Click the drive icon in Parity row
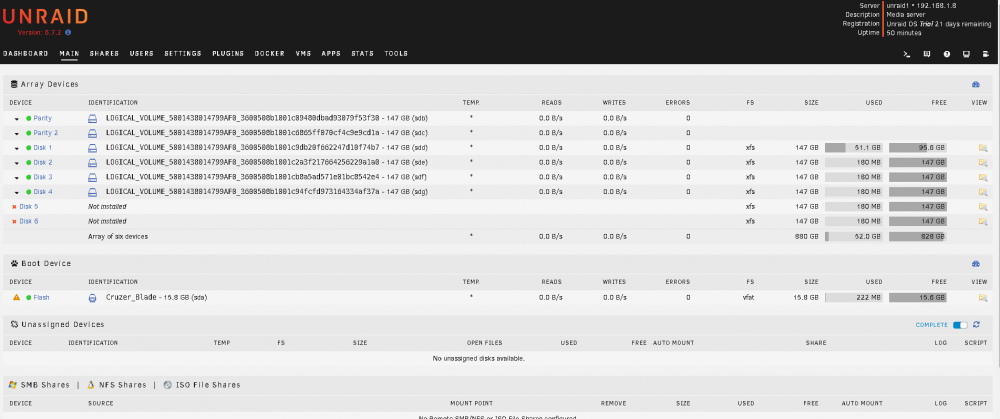This screenshot has width=1000, height=419. click(x=92, y=119)
